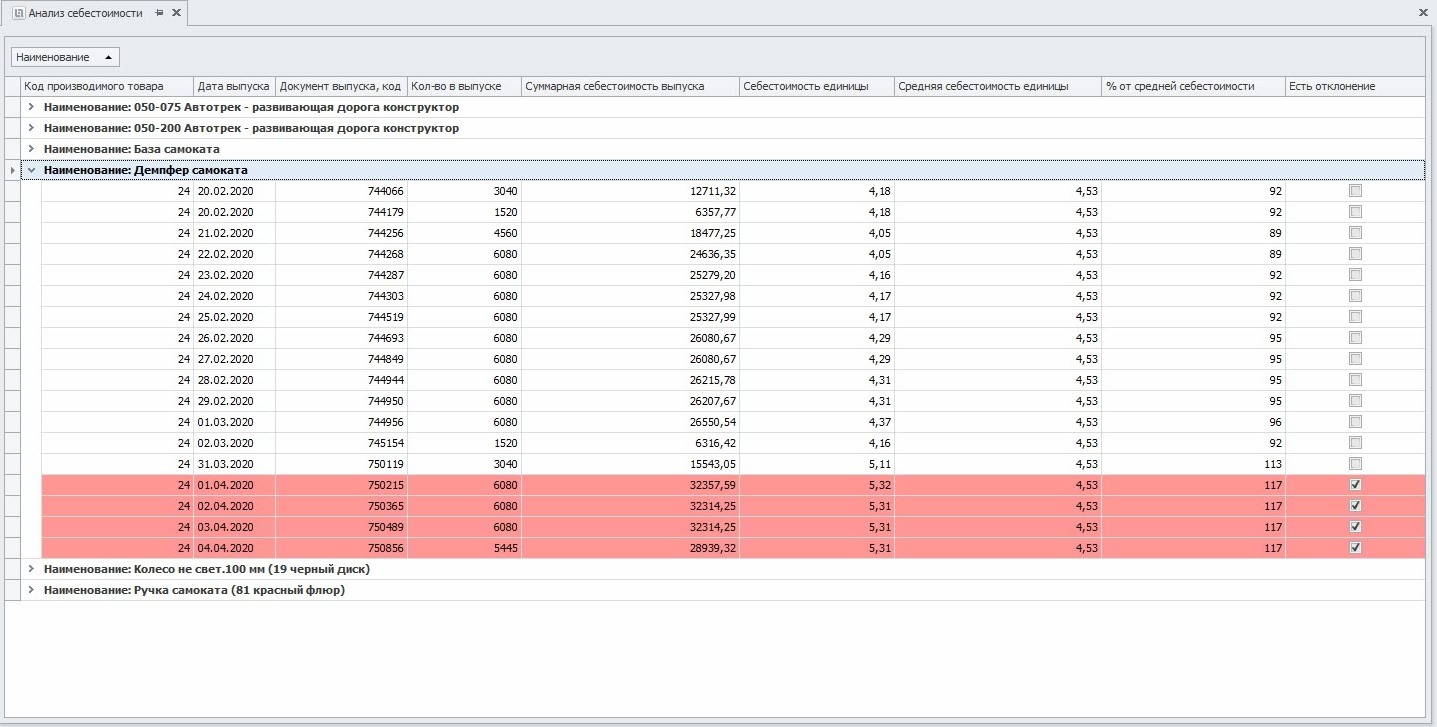The width and height of the screenshot is (1437, 727).
Task: Tick the deviation checkbox for document 744066
Action: [x=1355, y=191]
